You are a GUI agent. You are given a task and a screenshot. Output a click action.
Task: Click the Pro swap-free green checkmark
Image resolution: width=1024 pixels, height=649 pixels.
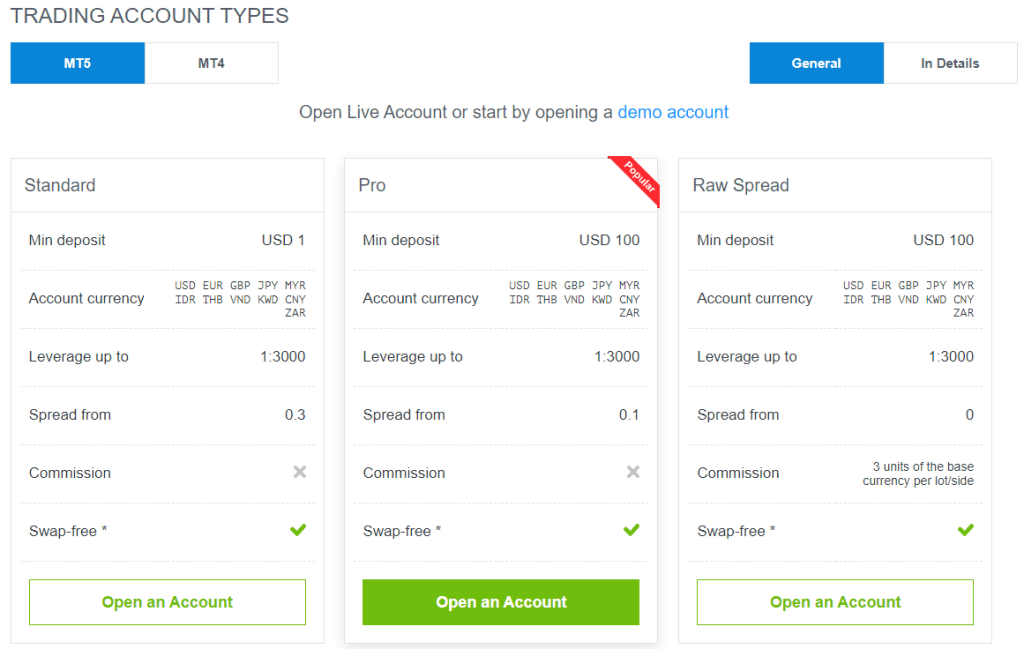pos(632,530)
